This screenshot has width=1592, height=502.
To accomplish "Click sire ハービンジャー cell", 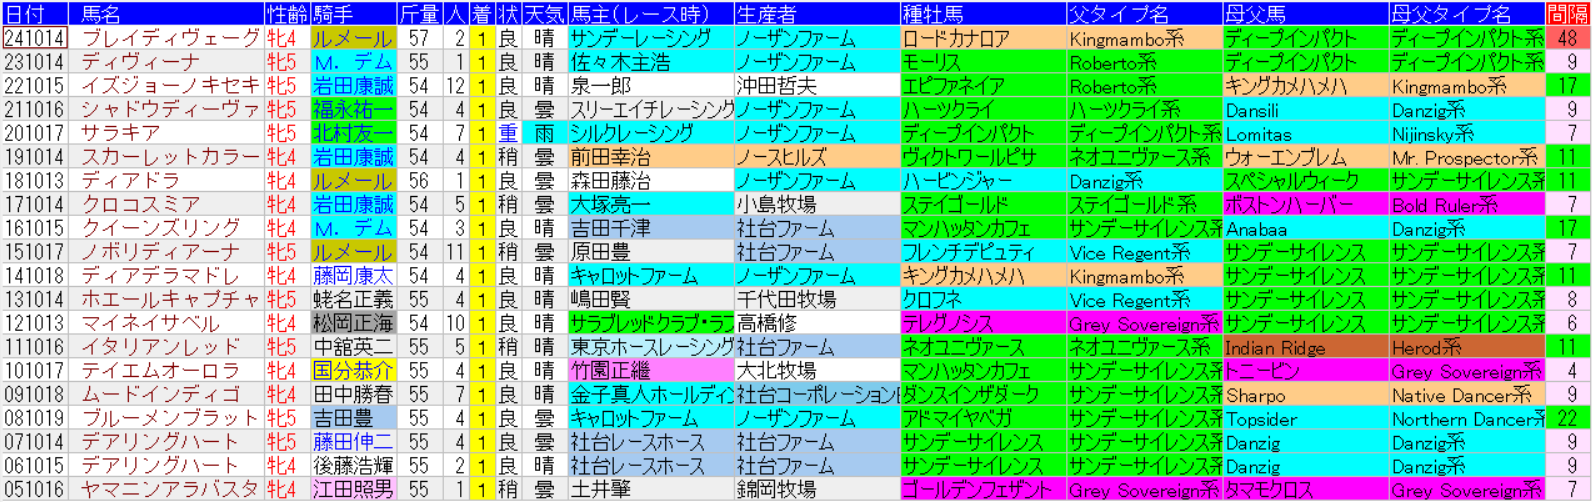I will (x=983, y=181).
